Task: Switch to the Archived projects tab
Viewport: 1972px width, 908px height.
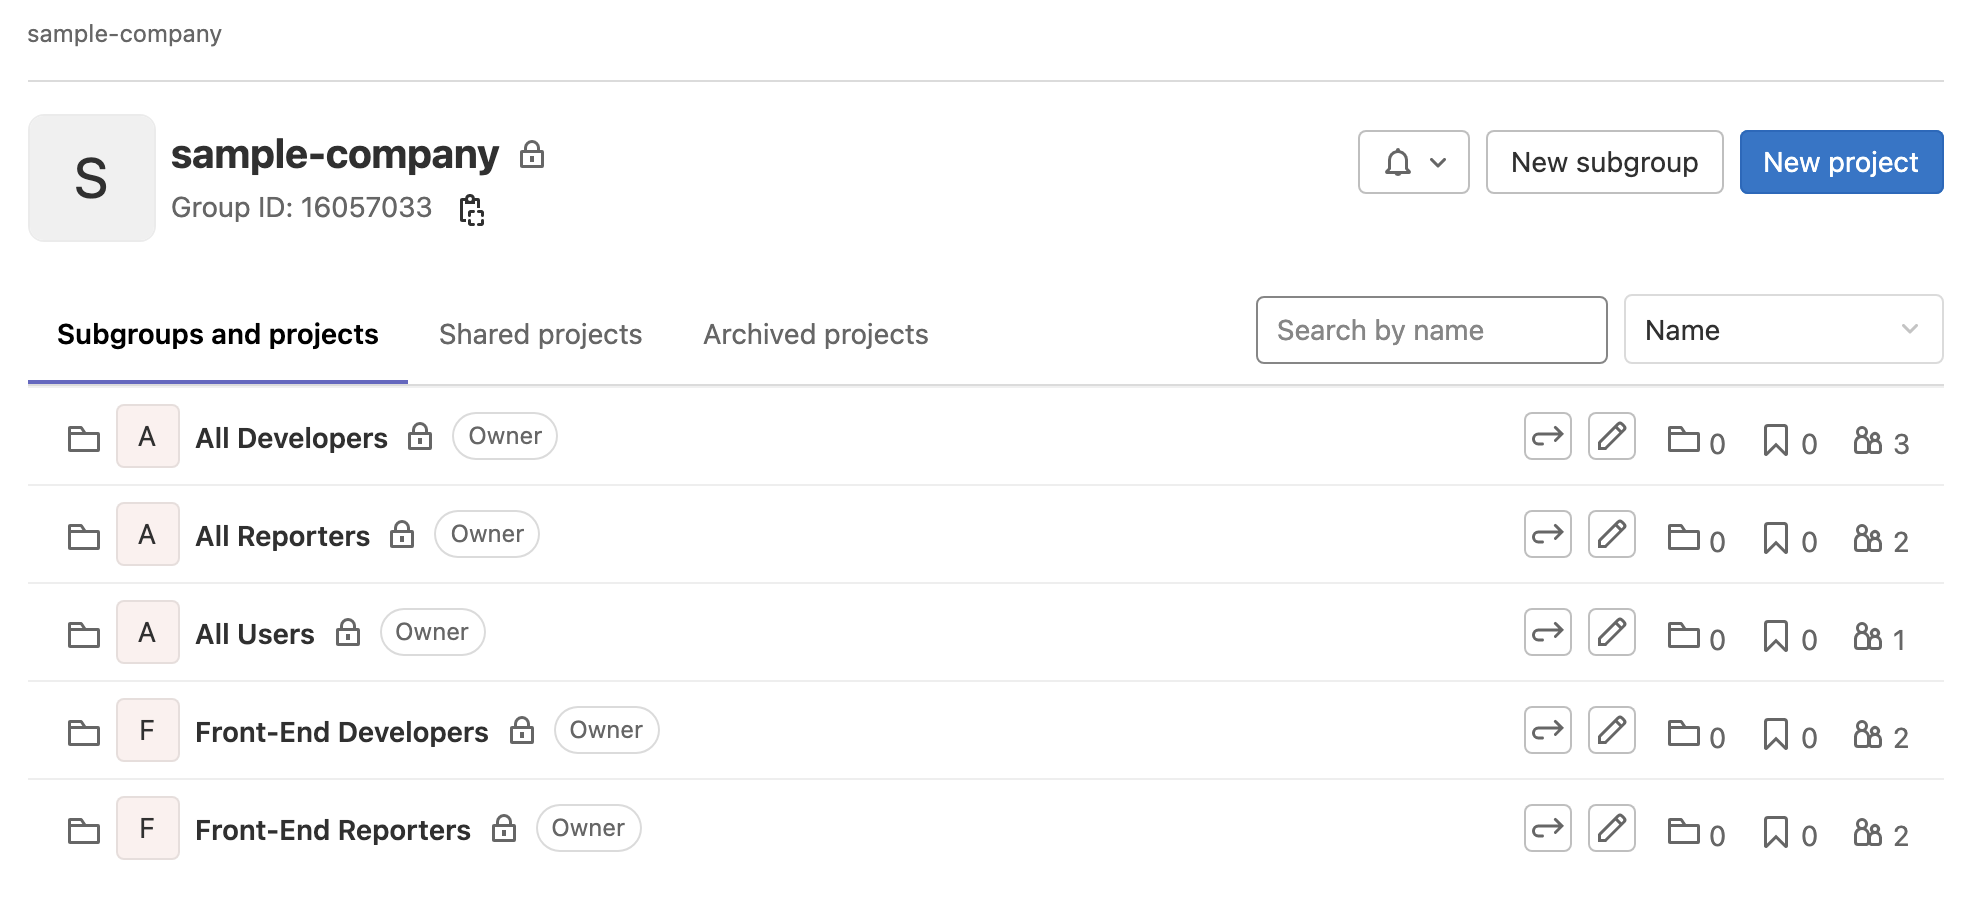Action: coord(816,334)
